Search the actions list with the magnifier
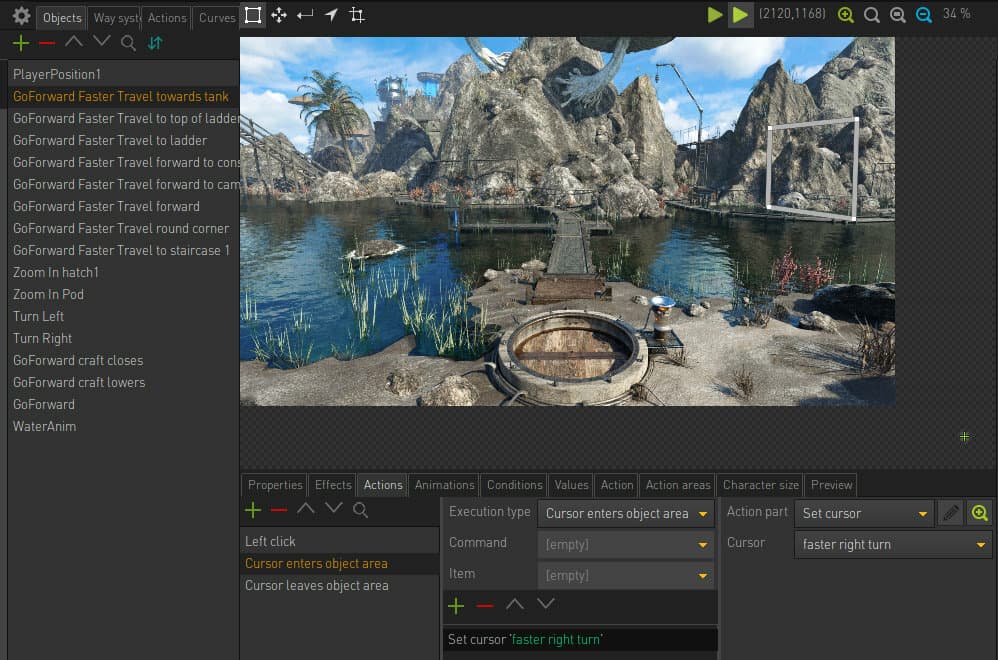Screen dimensions: 998x660 [360, 510]
